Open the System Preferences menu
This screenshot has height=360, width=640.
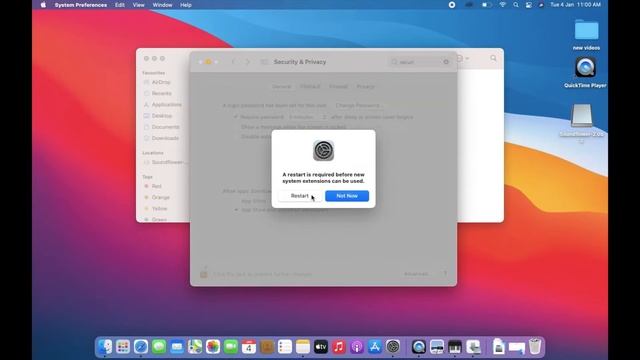(80, 5)
